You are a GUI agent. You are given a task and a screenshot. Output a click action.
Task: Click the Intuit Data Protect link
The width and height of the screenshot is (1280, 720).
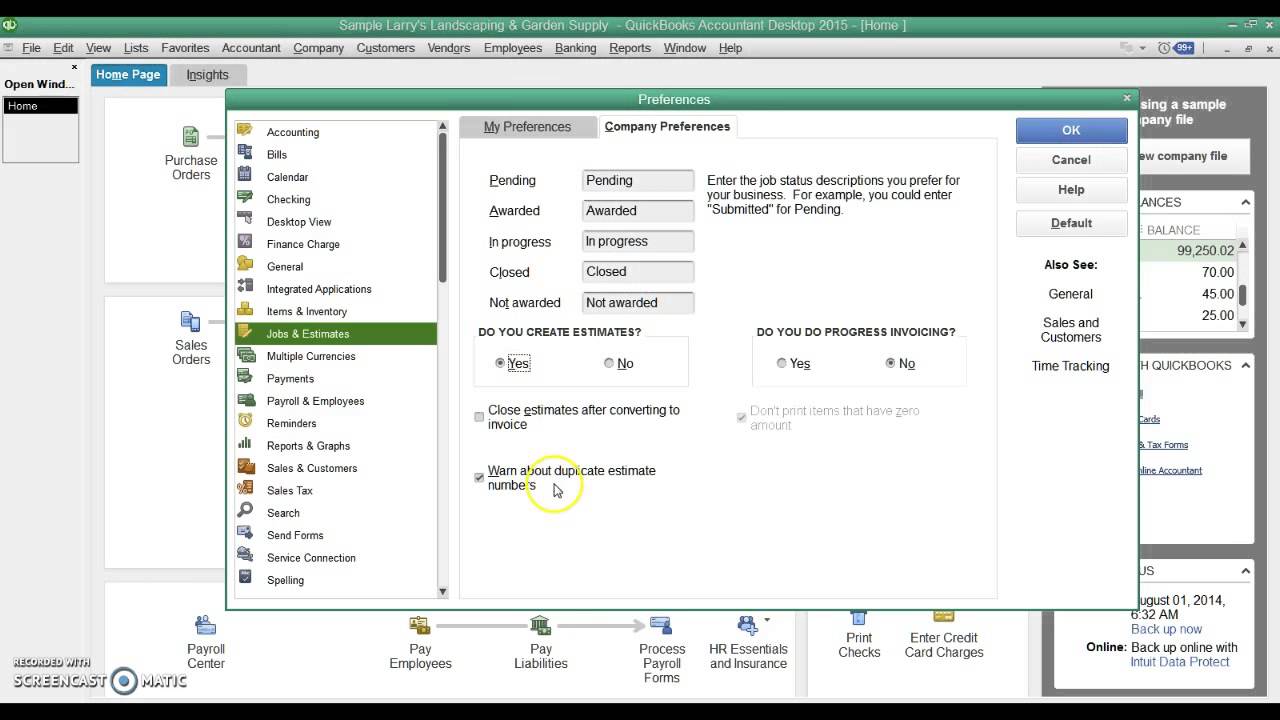click(1180, 662)
